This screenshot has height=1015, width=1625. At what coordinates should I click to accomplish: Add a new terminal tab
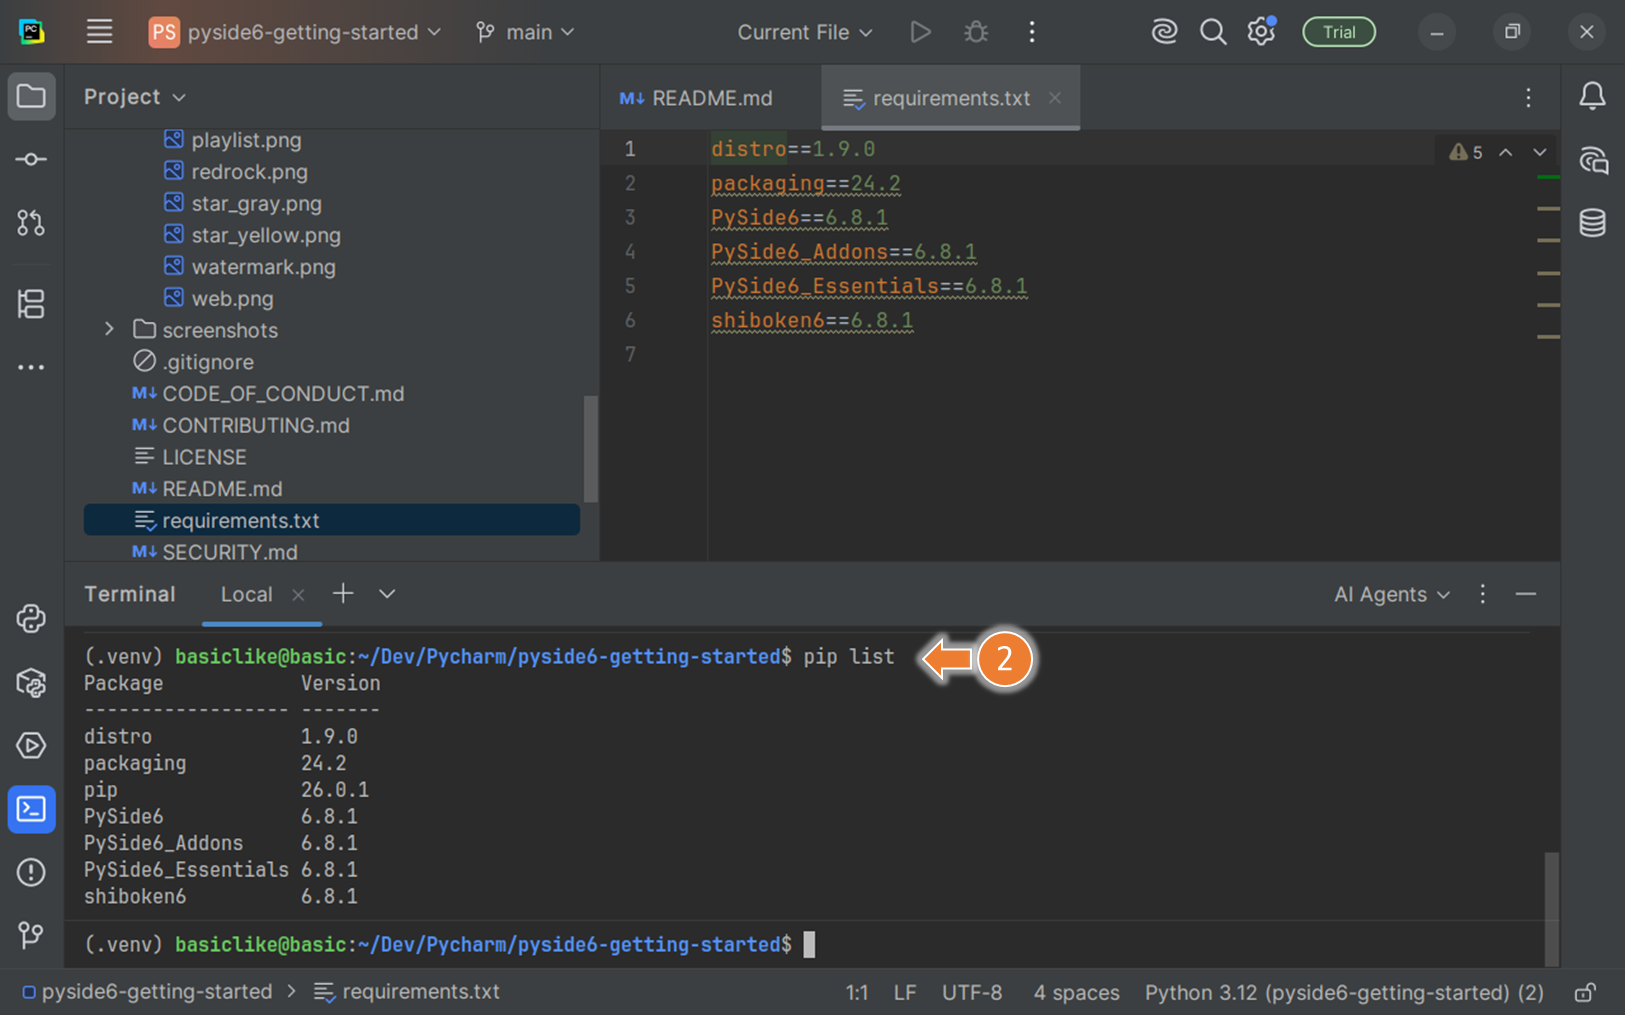(343, 594)
